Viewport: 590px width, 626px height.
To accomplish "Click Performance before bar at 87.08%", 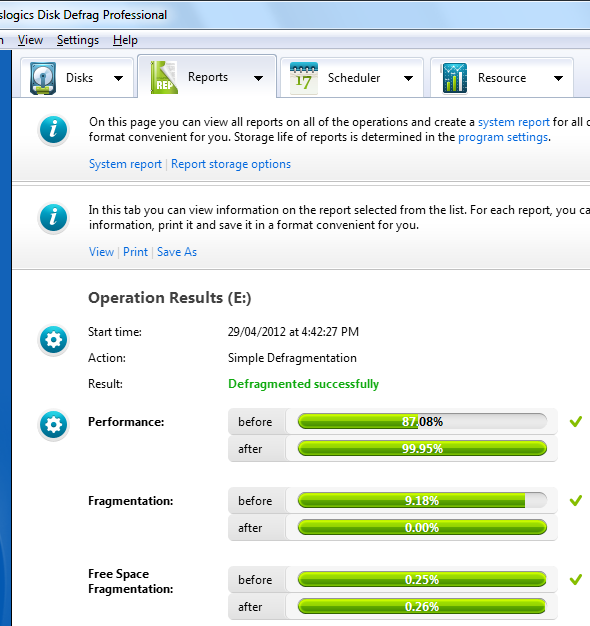I will tap(422, 421).
